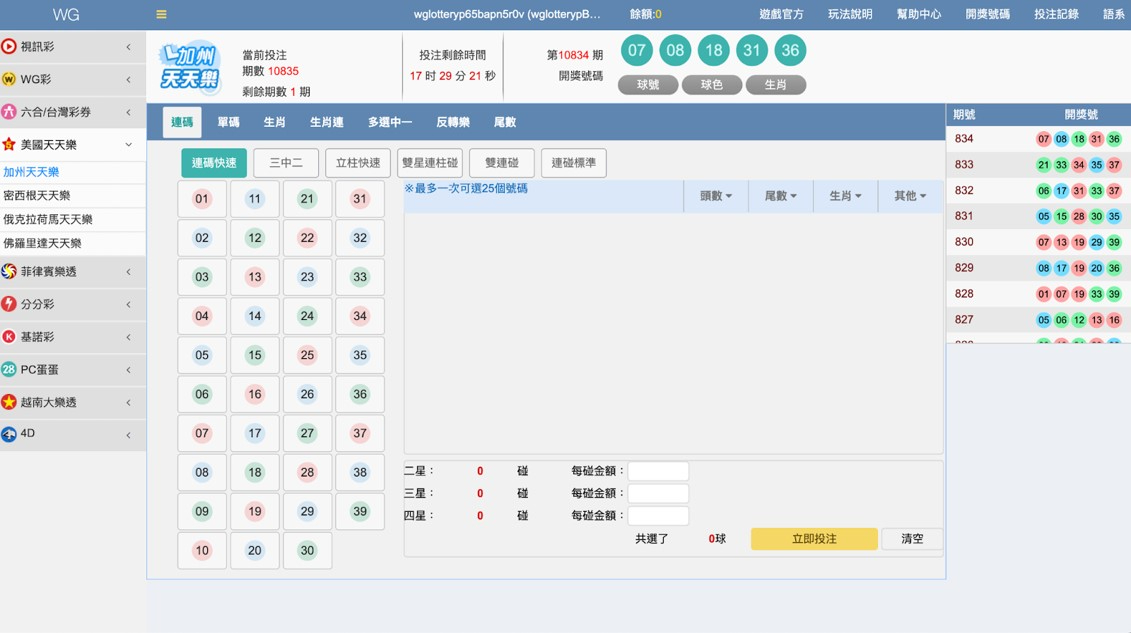Click the 分分彩 lightning icon
The width and height of the screenshot is (1131, 633).
[x=9, y=304]
